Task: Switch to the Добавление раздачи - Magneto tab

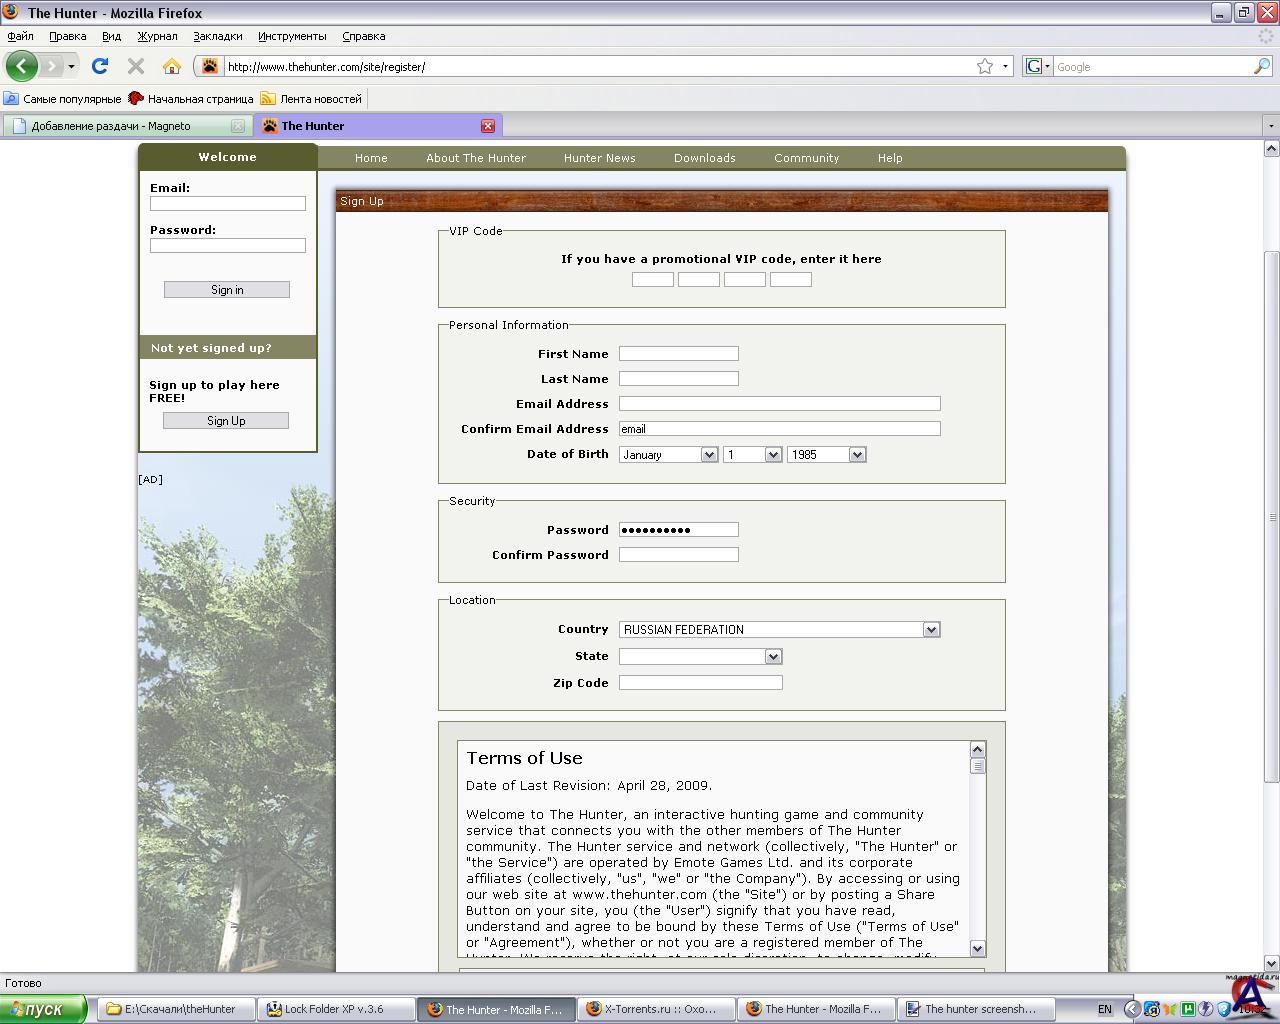Action: click(127, 126)
